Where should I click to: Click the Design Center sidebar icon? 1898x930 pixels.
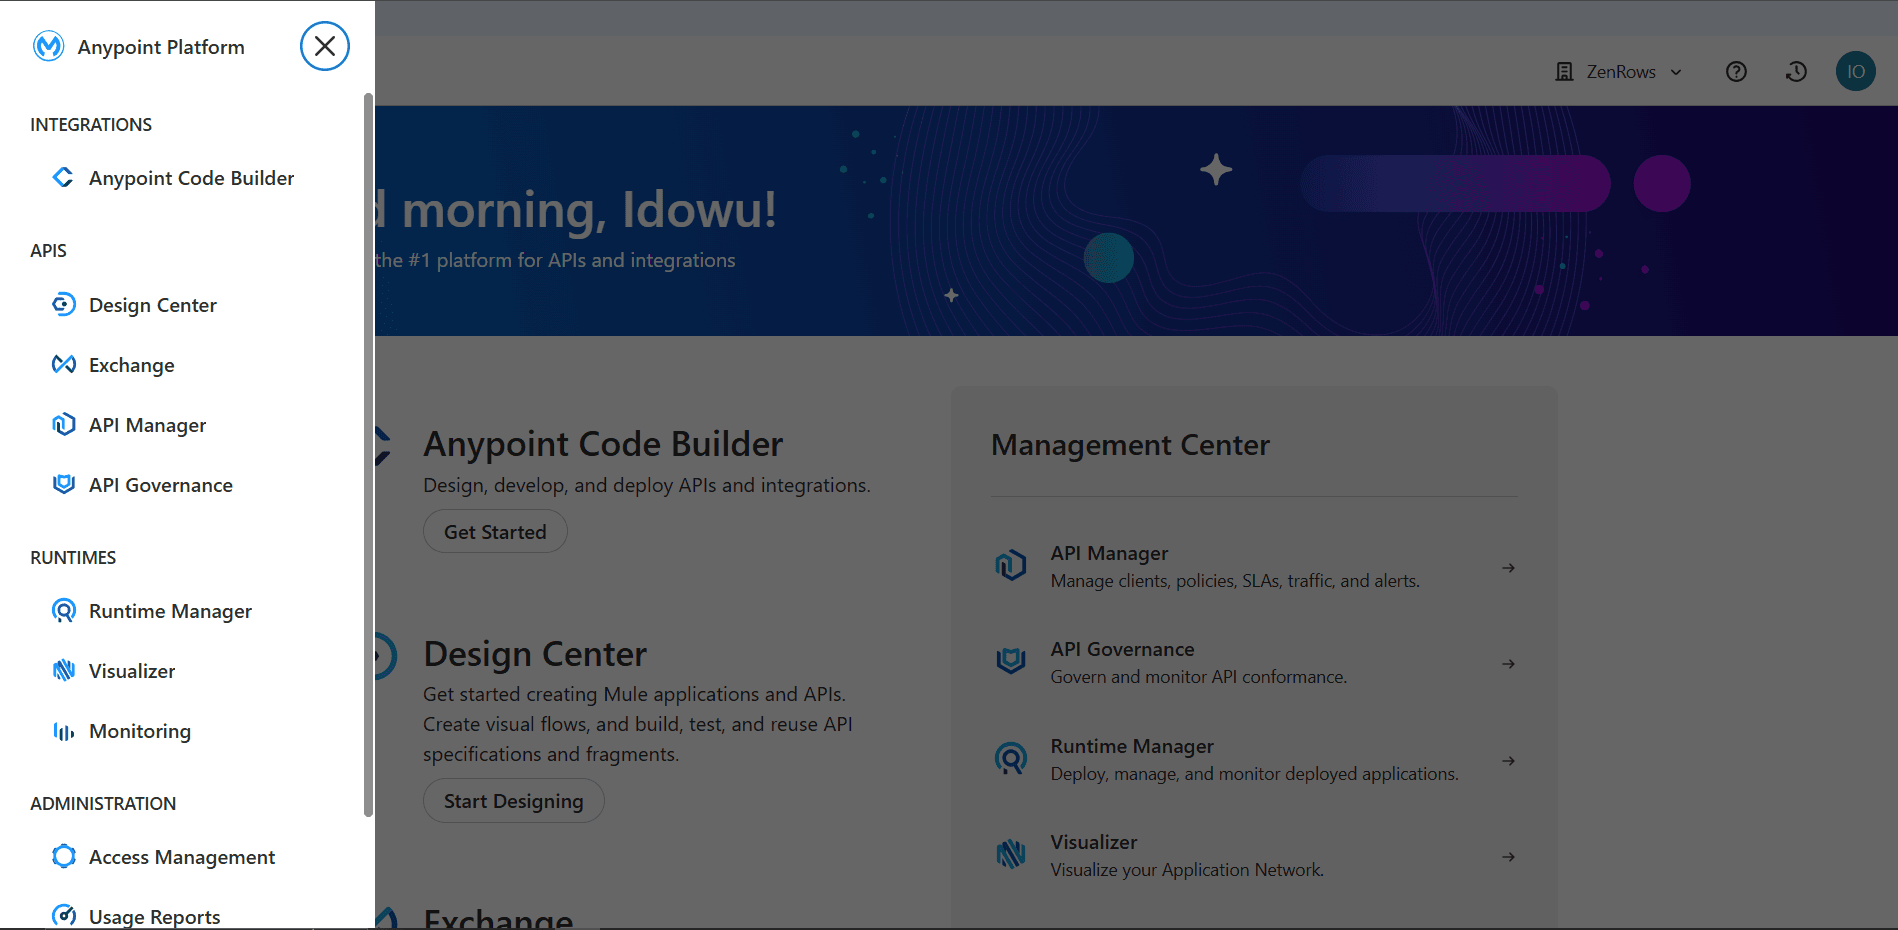63,304
